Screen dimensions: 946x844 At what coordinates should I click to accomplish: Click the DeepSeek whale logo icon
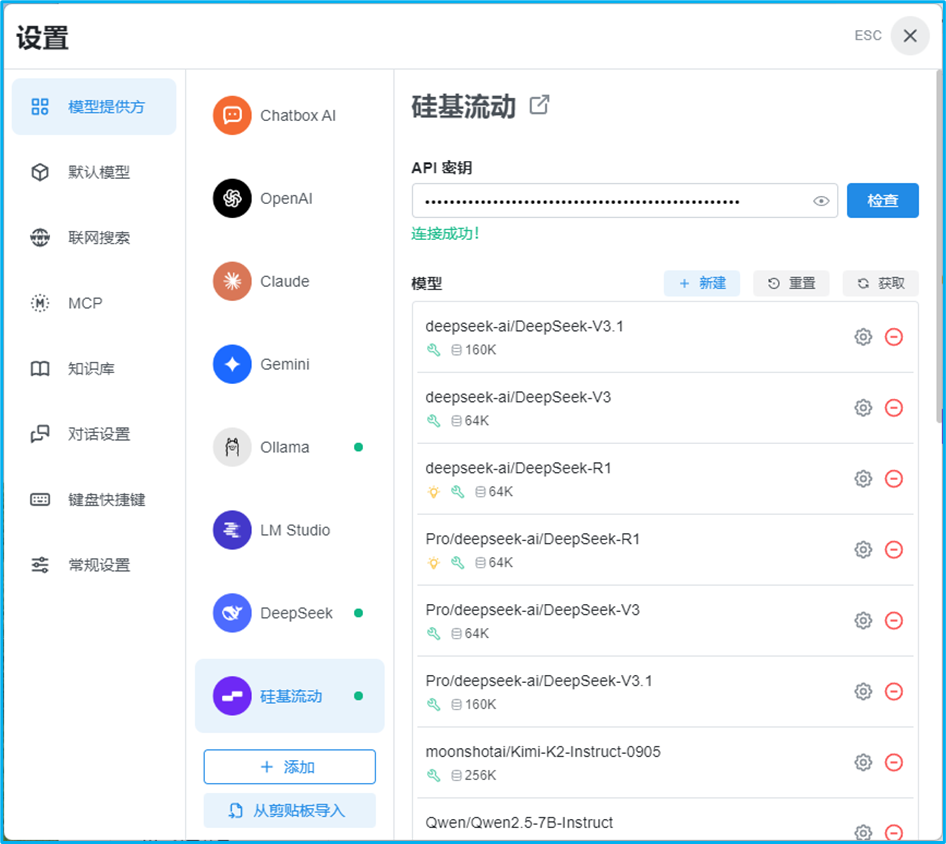coord(232,613)
